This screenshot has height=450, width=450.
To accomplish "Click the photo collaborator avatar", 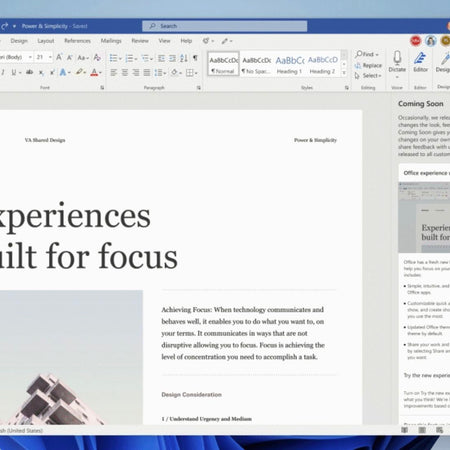I will click(x=431, y=41).
